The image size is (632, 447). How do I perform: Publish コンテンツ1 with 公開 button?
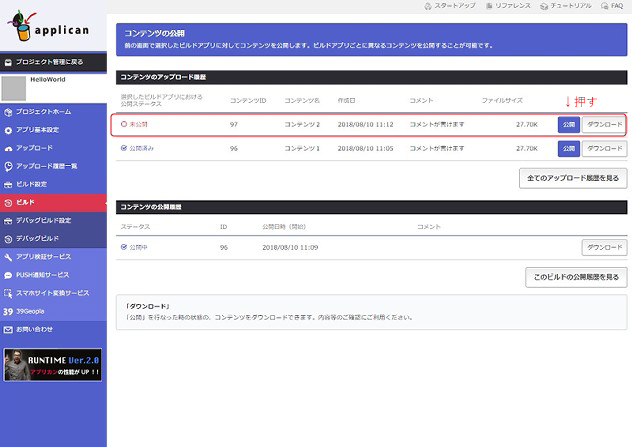point(569,149)
